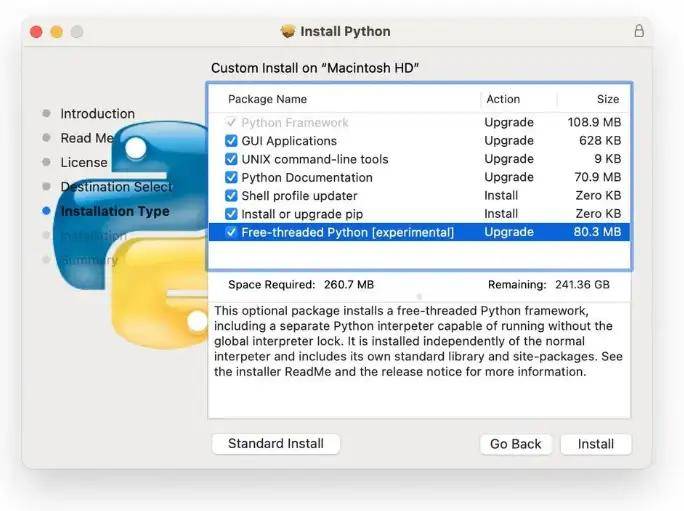This screenshot has height=511, width=684.
Task: Select Free-threaded Python [experimental] row label
Action: pos(347,232)
